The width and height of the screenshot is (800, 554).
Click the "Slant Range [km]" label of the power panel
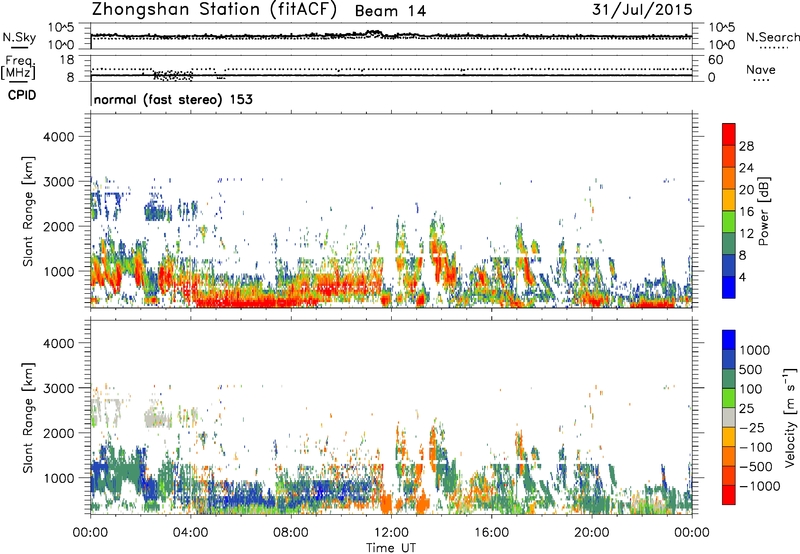point(28,211)
